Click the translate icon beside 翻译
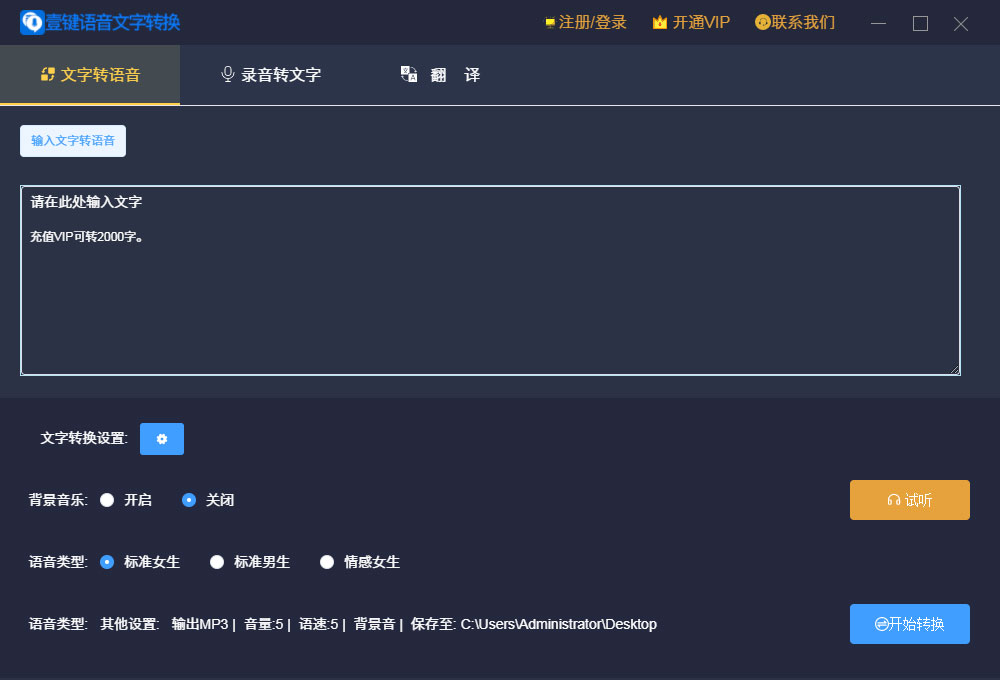Image resolution: width=1000 pixels, height=680 pixels. click(409, 74)
